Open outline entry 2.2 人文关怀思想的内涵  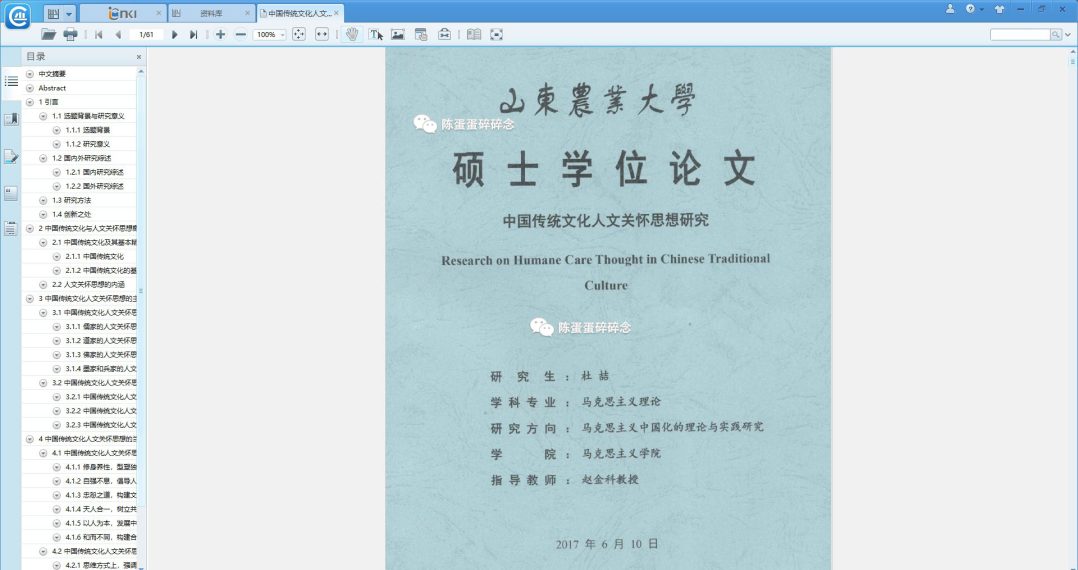[89, 285]
